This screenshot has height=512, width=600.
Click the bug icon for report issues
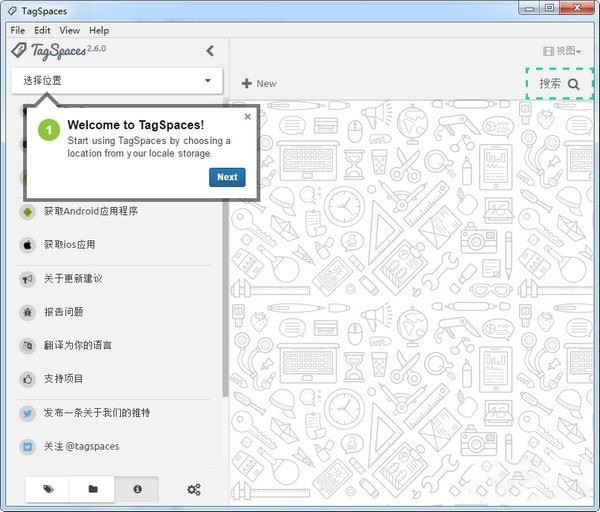(28, 312)
